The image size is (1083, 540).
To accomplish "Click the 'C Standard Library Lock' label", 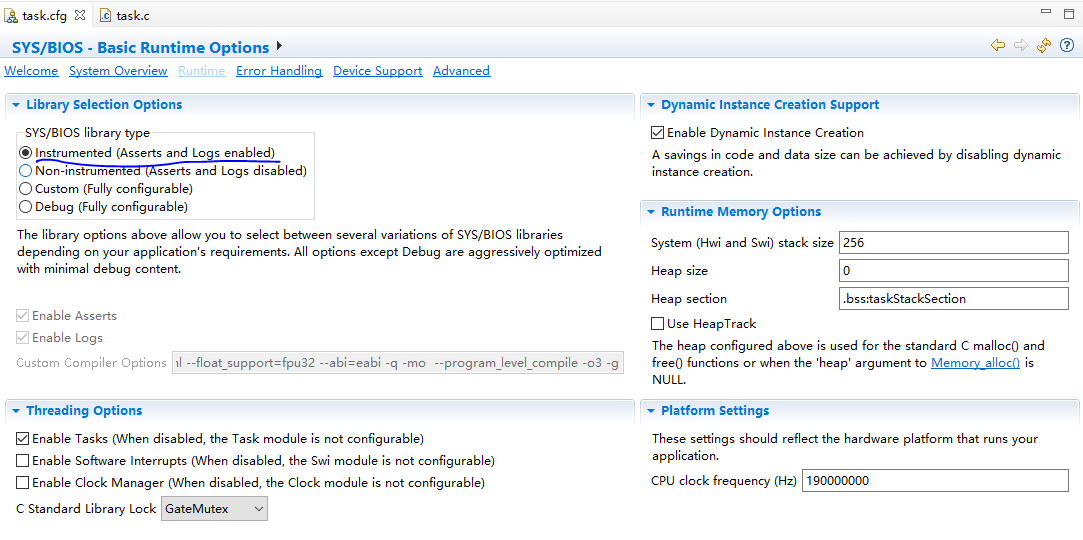I will click(x=86, y=509).
